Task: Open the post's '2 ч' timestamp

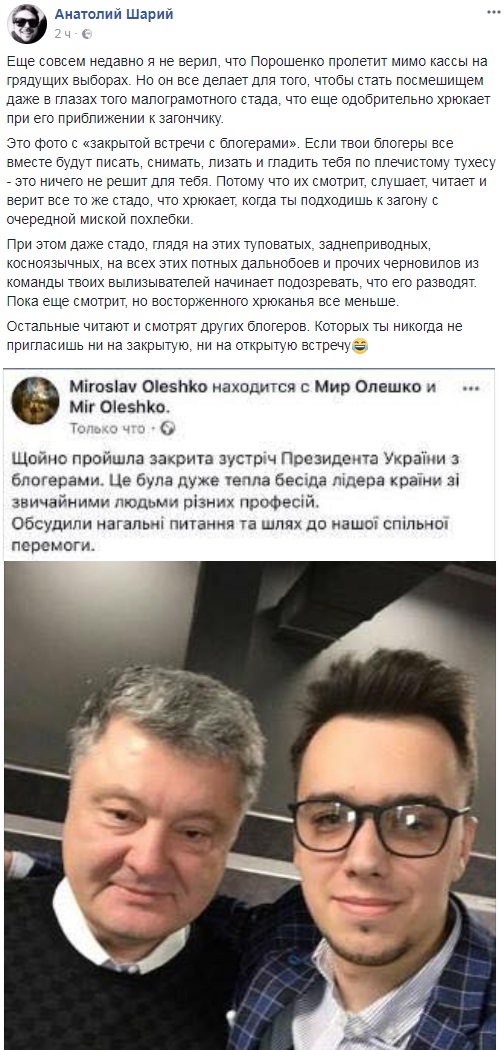Action: pyautogui.click(x=62, y=33)
